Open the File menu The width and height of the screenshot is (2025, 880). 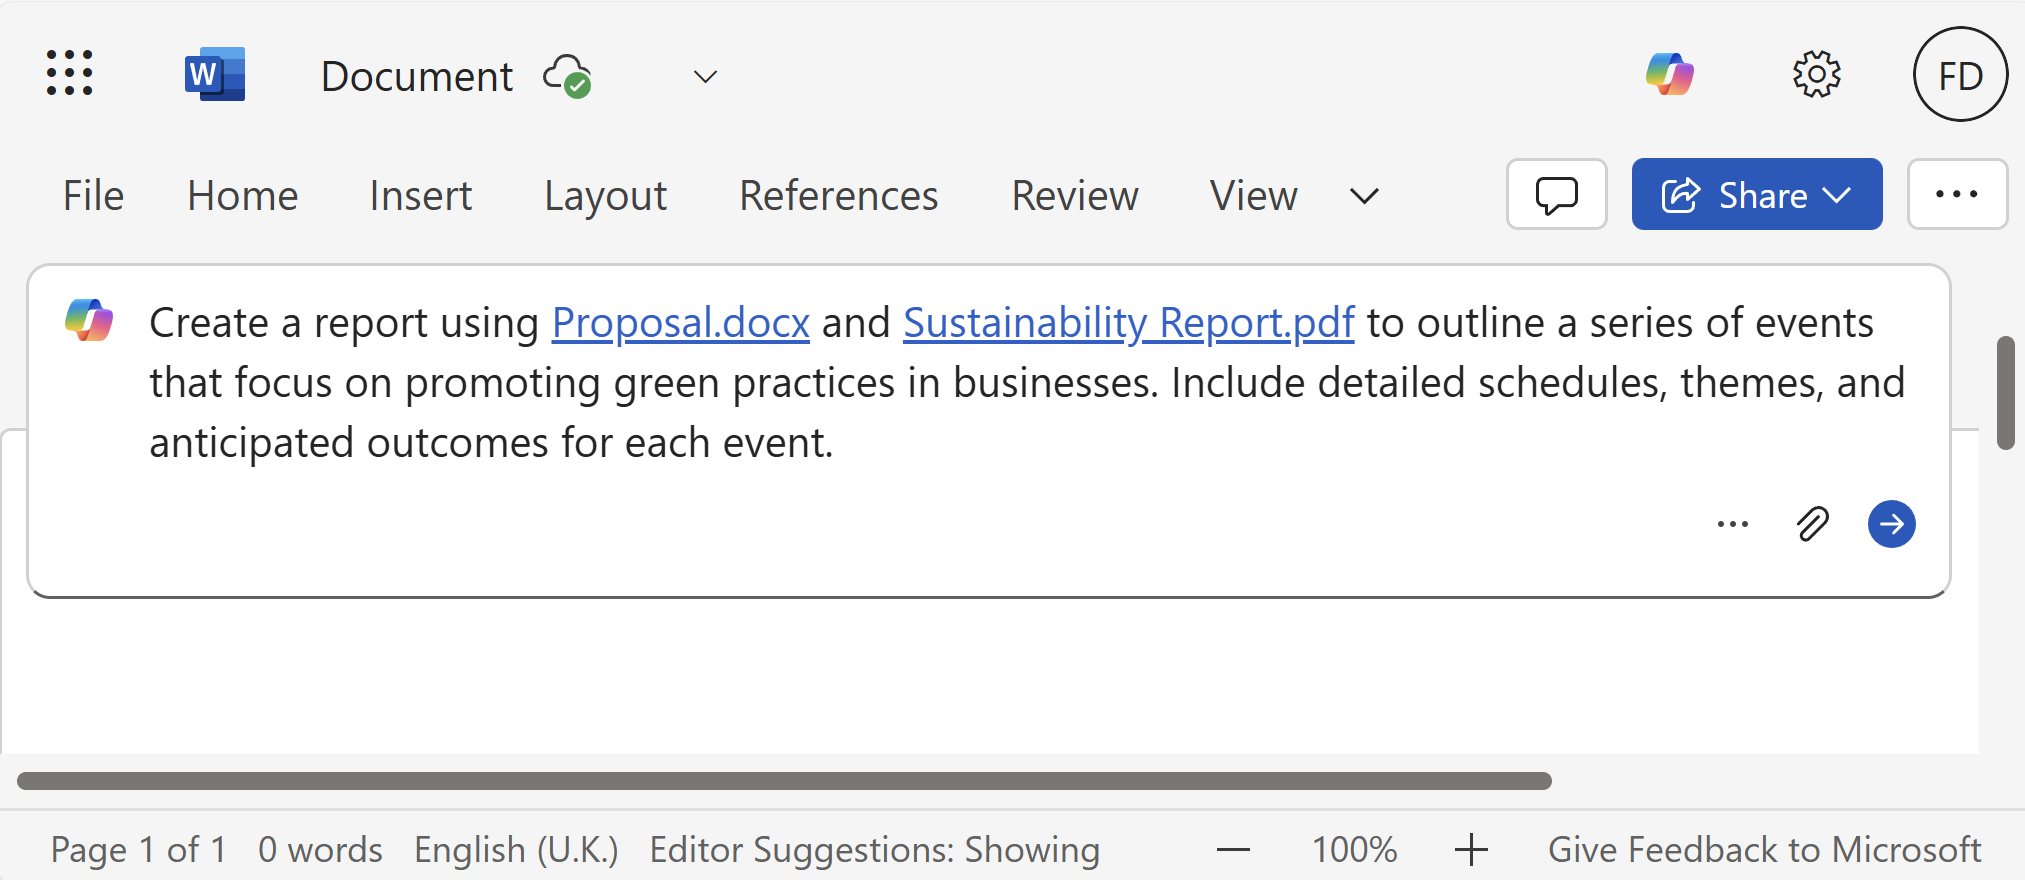[94, 196]
